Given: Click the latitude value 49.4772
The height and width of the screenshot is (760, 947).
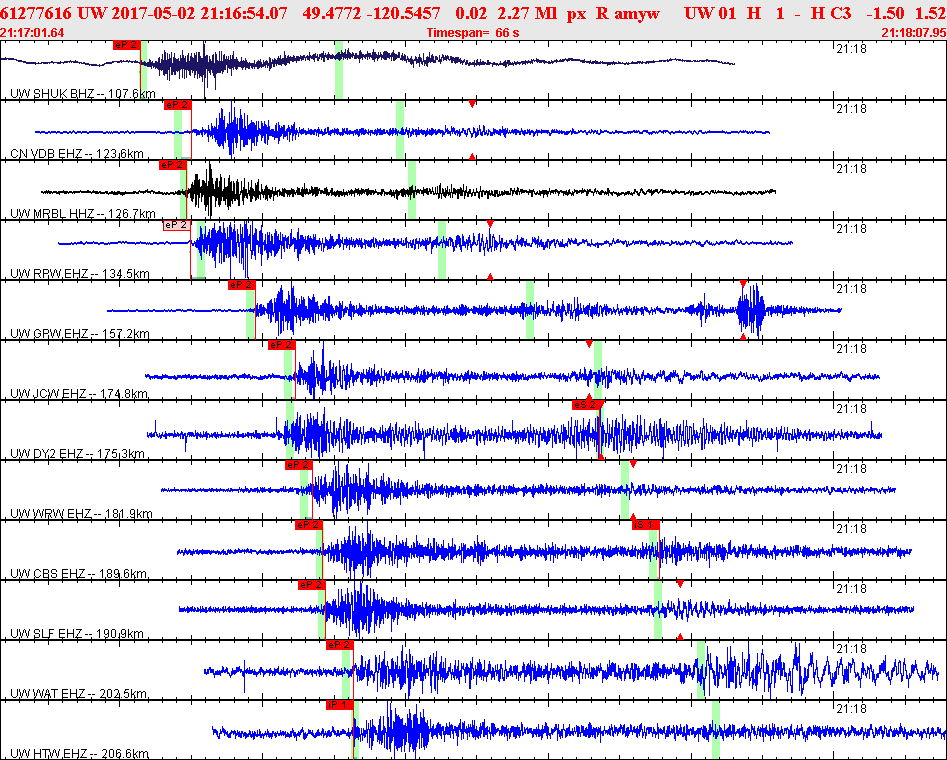Looking at the screenshot, I should pos(331,13).
